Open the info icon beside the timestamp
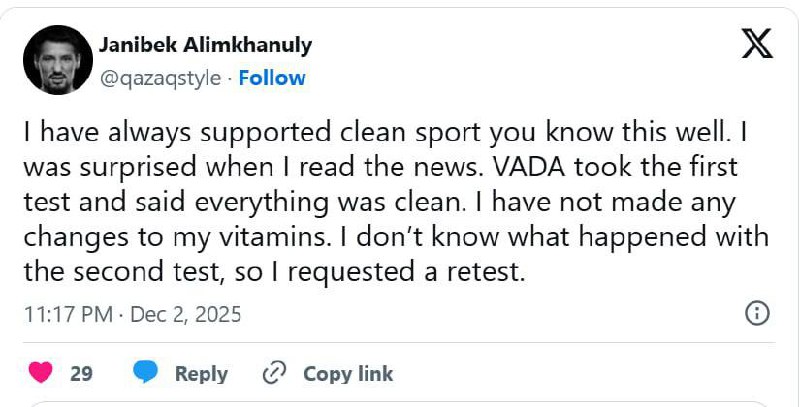800x407 pixels. [758, 313]
